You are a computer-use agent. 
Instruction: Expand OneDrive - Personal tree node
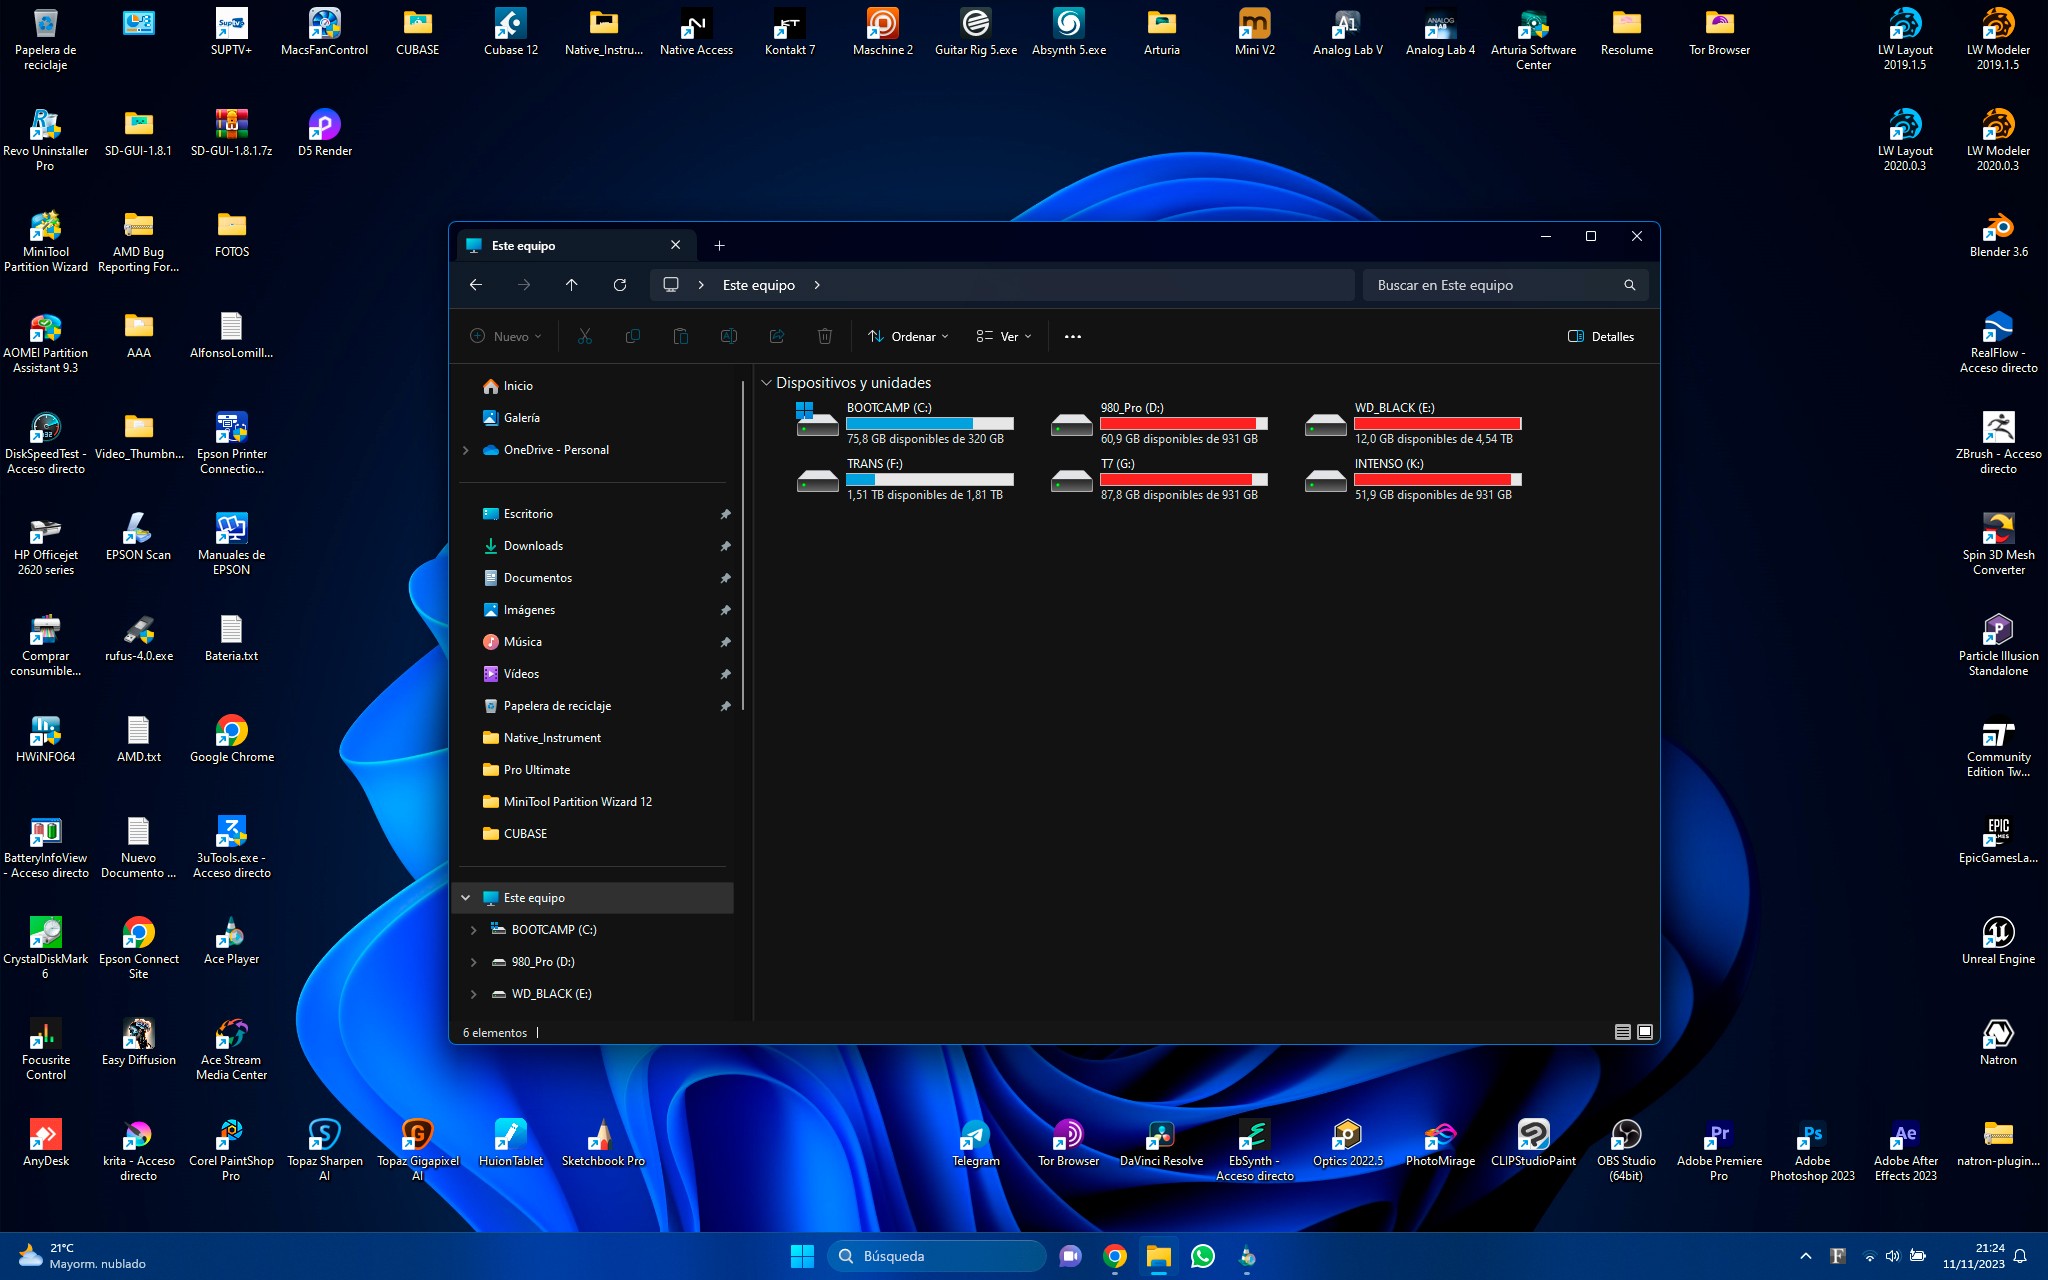(466, 450)
